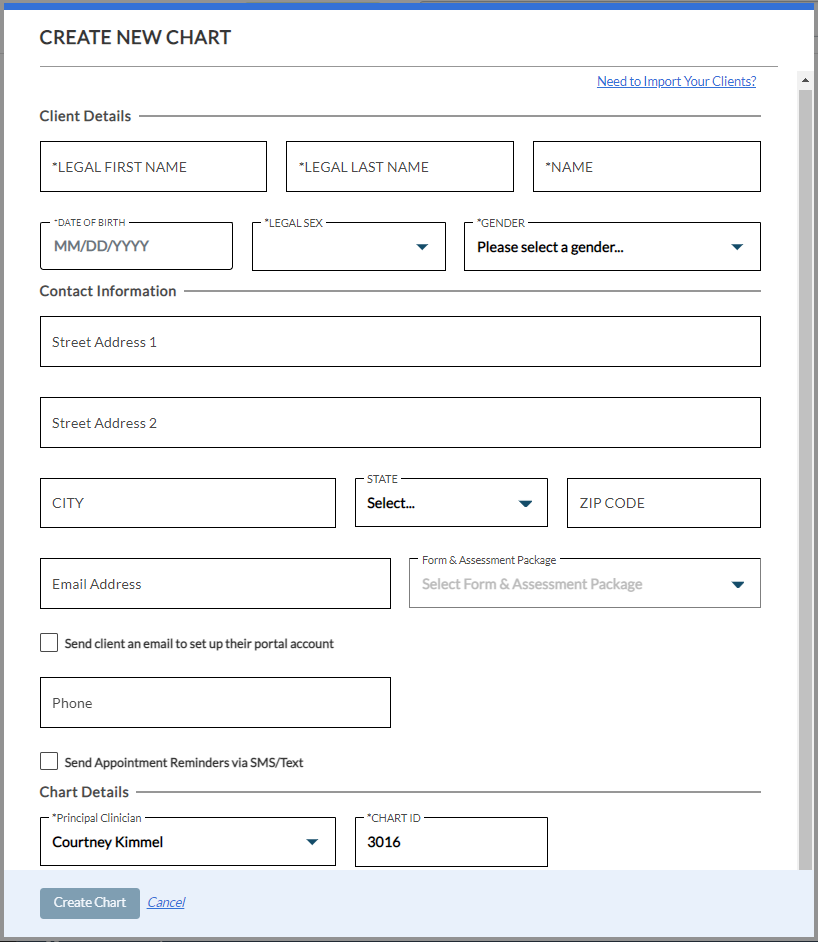Expand the Gender selection dropdown
The image size is (818, 942).
point(612,247)
